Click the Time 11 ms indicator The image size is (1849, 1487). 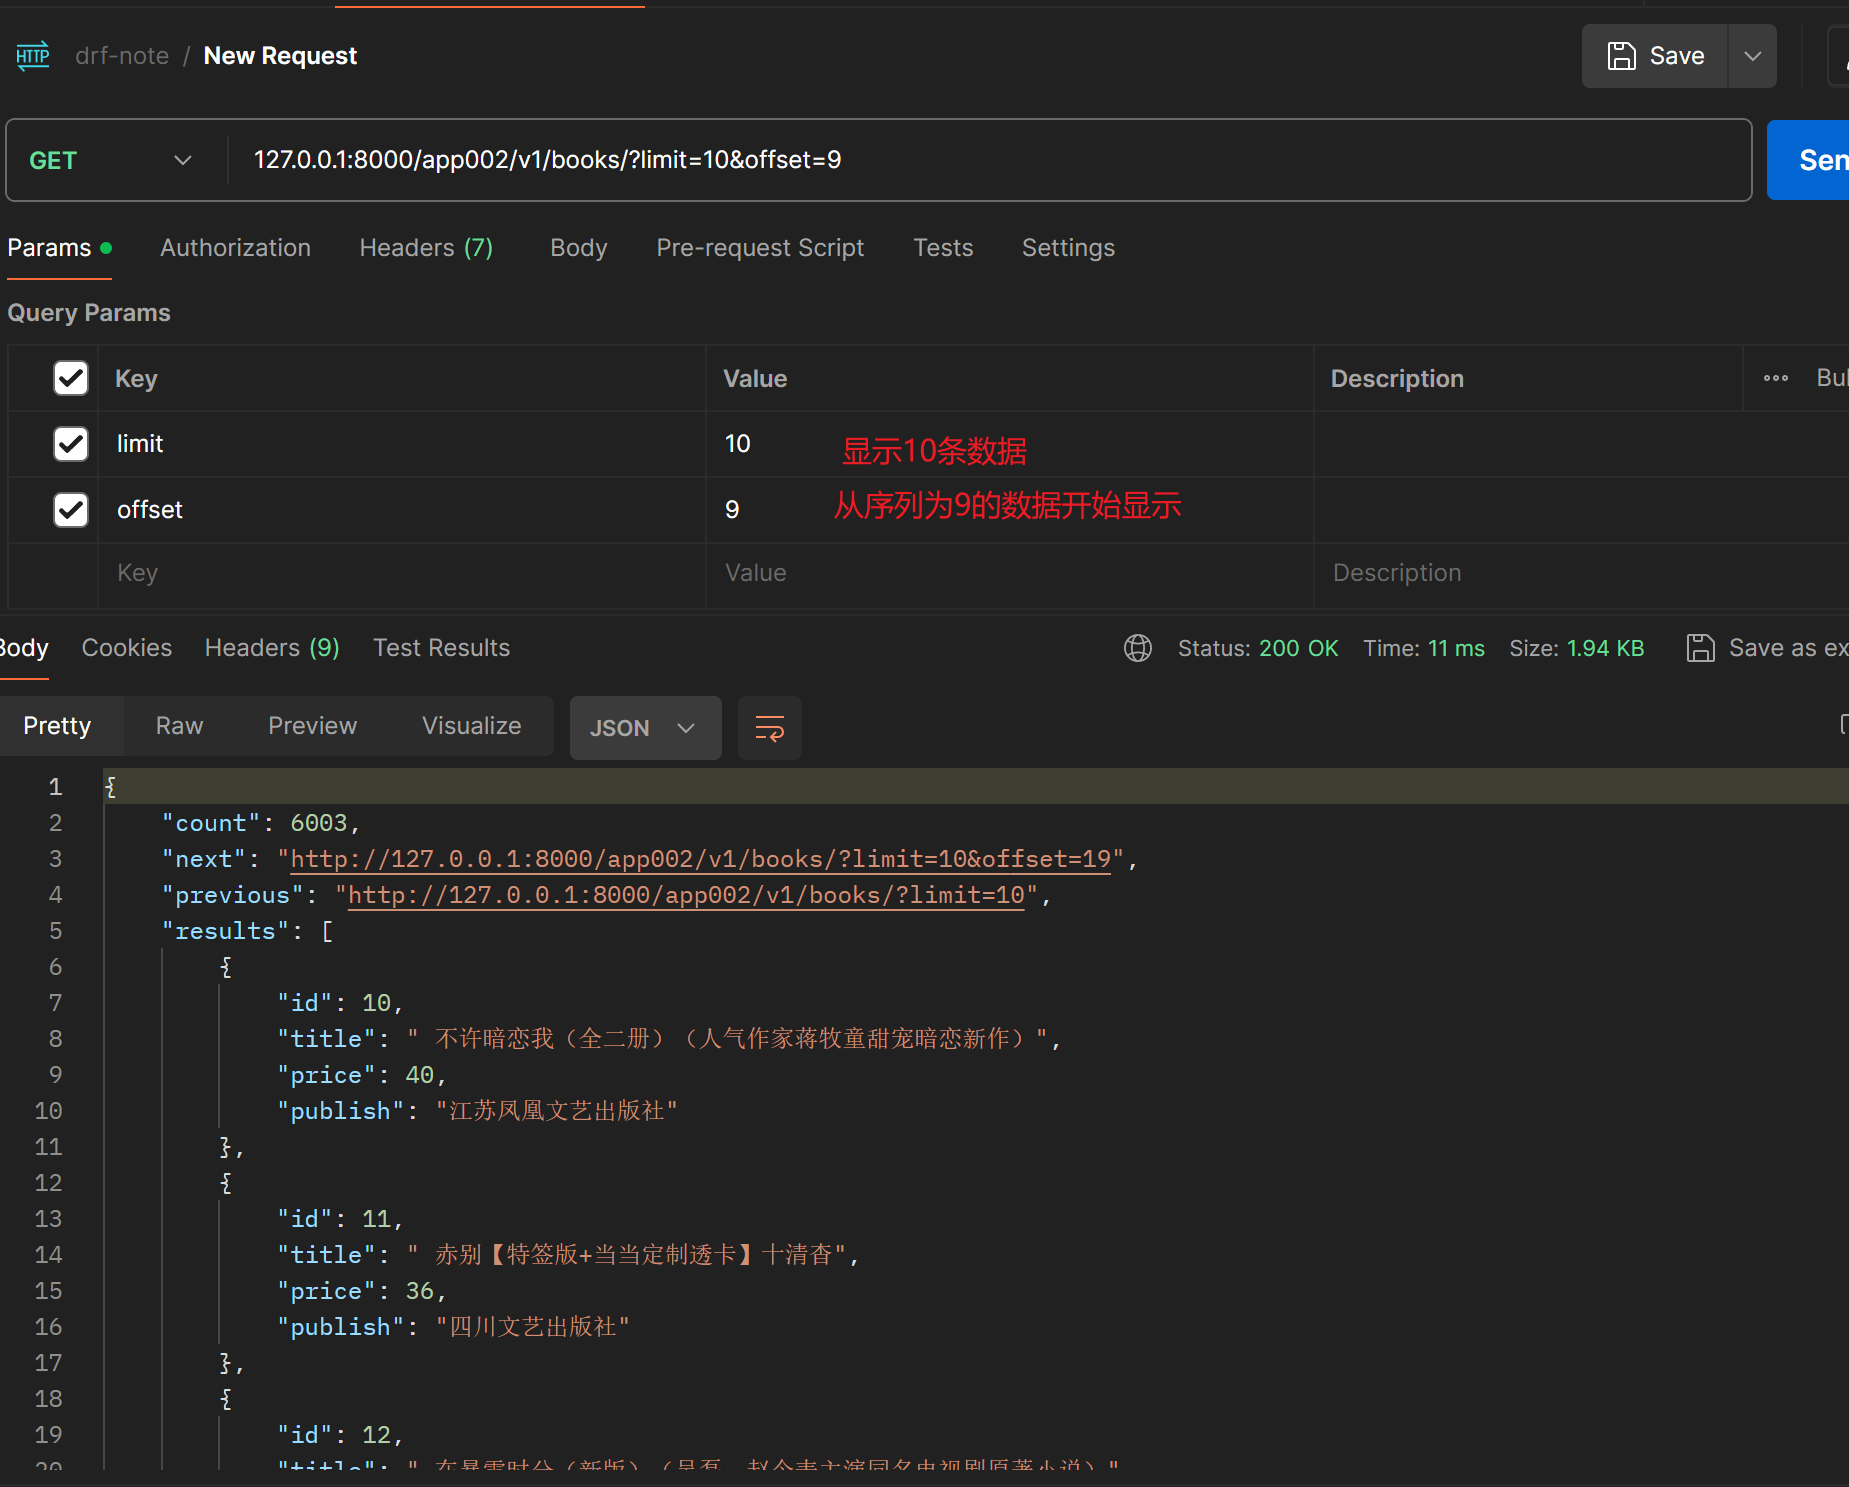(1424, 648)
